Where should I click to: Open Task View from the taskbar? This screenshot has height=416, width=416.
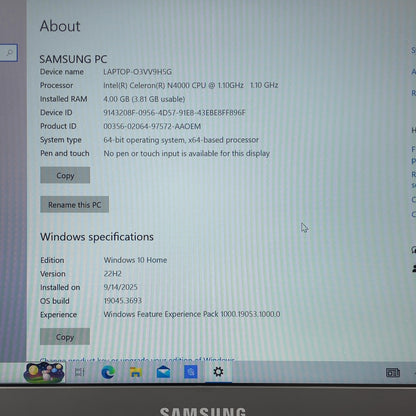pyautogui.click(x=80, y=372)
